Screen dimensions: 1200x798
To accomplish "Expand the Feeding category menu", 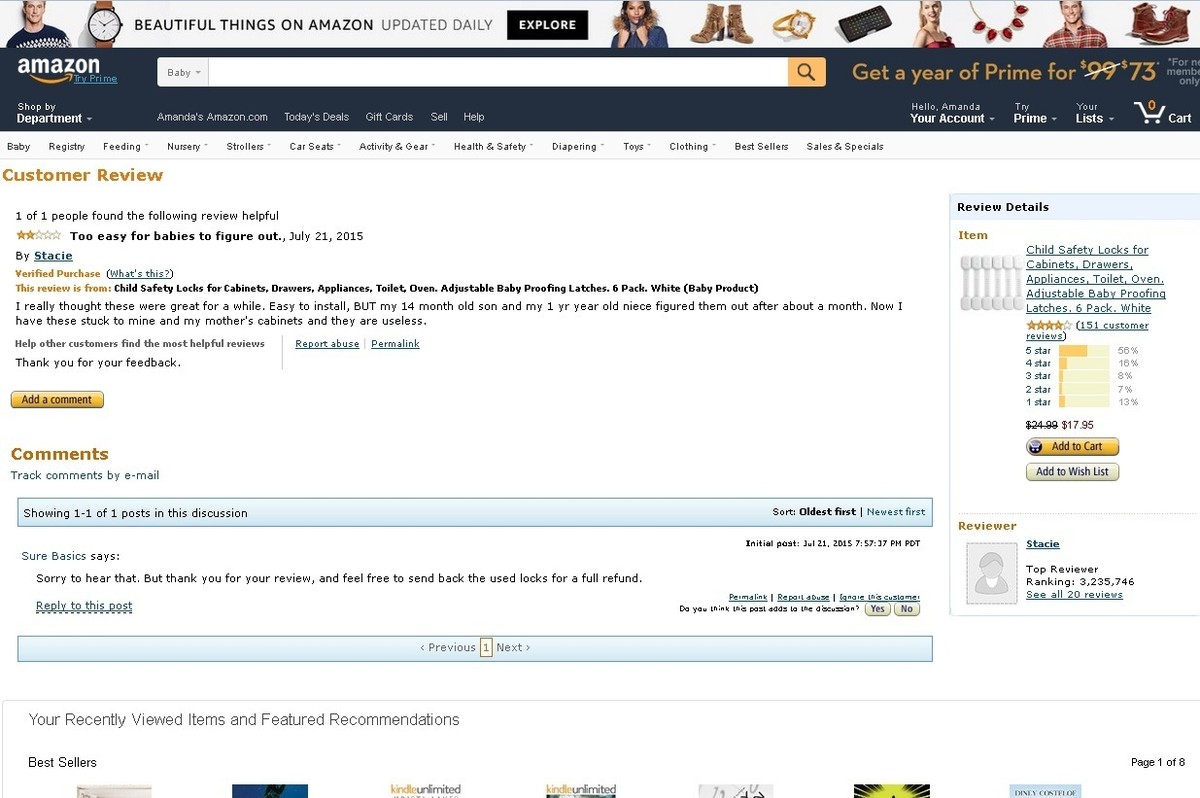I will click(125, 146).
